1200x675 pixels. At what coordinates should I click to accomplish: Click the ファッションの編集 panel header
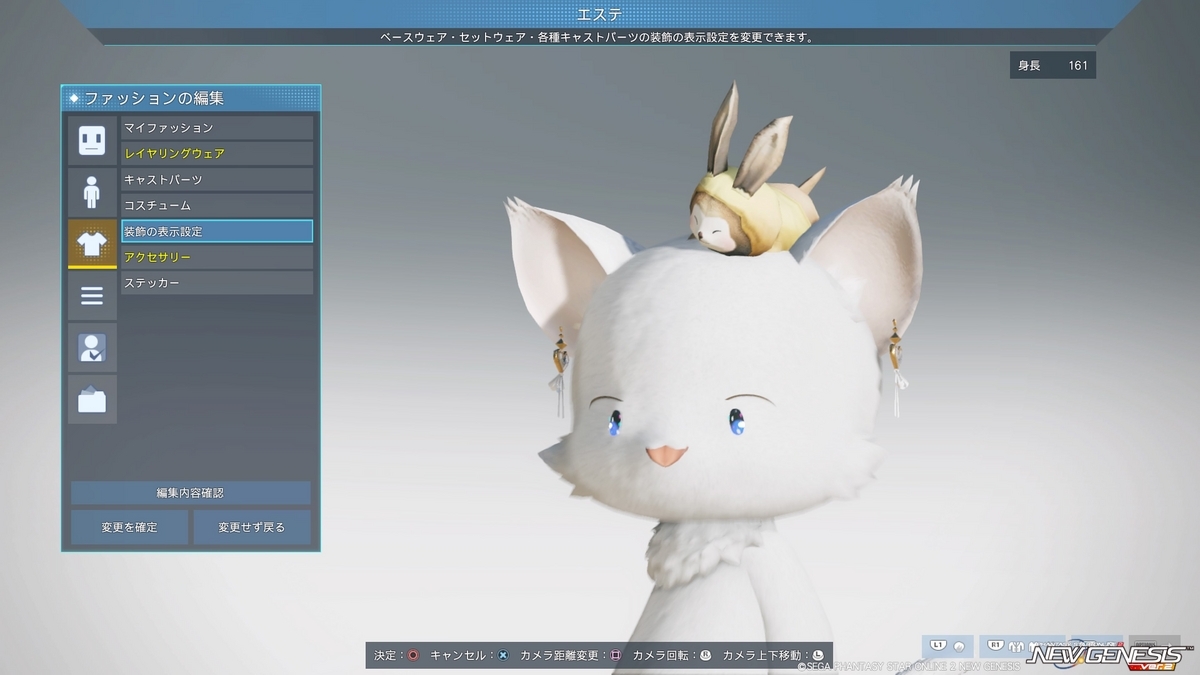tap(191, 98)
